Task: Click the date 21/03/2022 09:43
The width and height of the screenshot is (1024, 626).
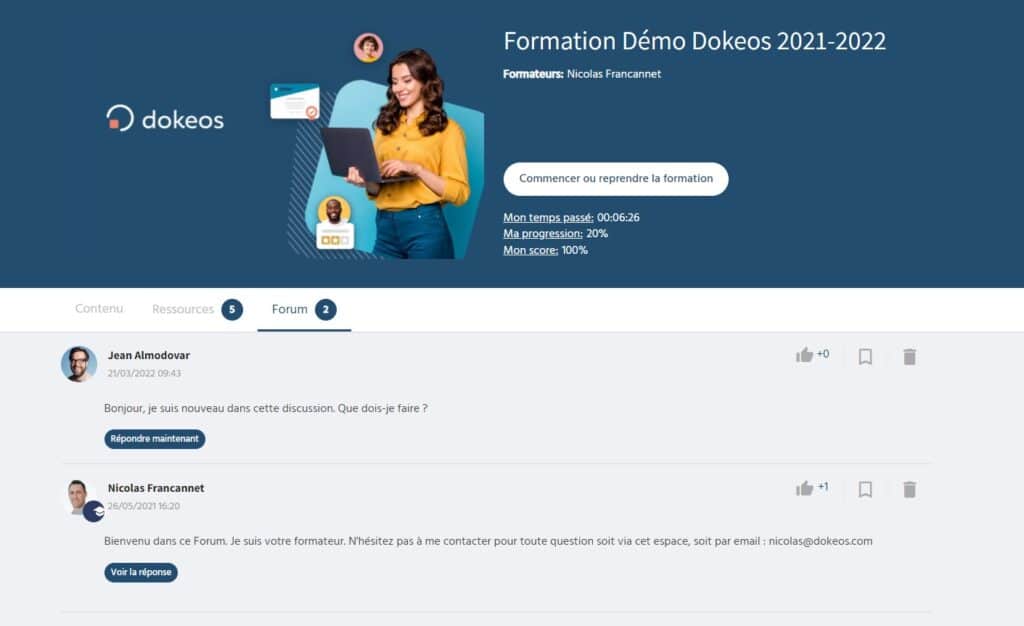Action: point(144,373)
